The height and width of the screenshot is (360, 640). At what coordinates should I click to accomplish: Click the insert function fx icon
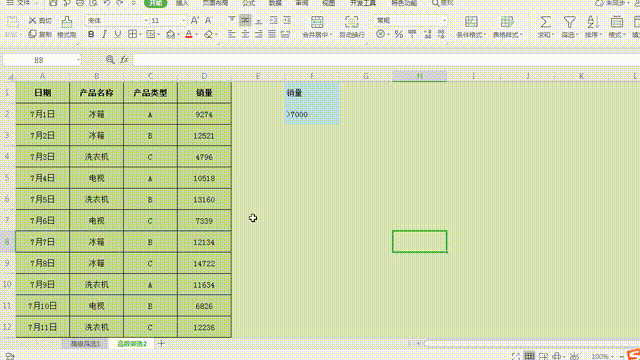pos(124,60)
